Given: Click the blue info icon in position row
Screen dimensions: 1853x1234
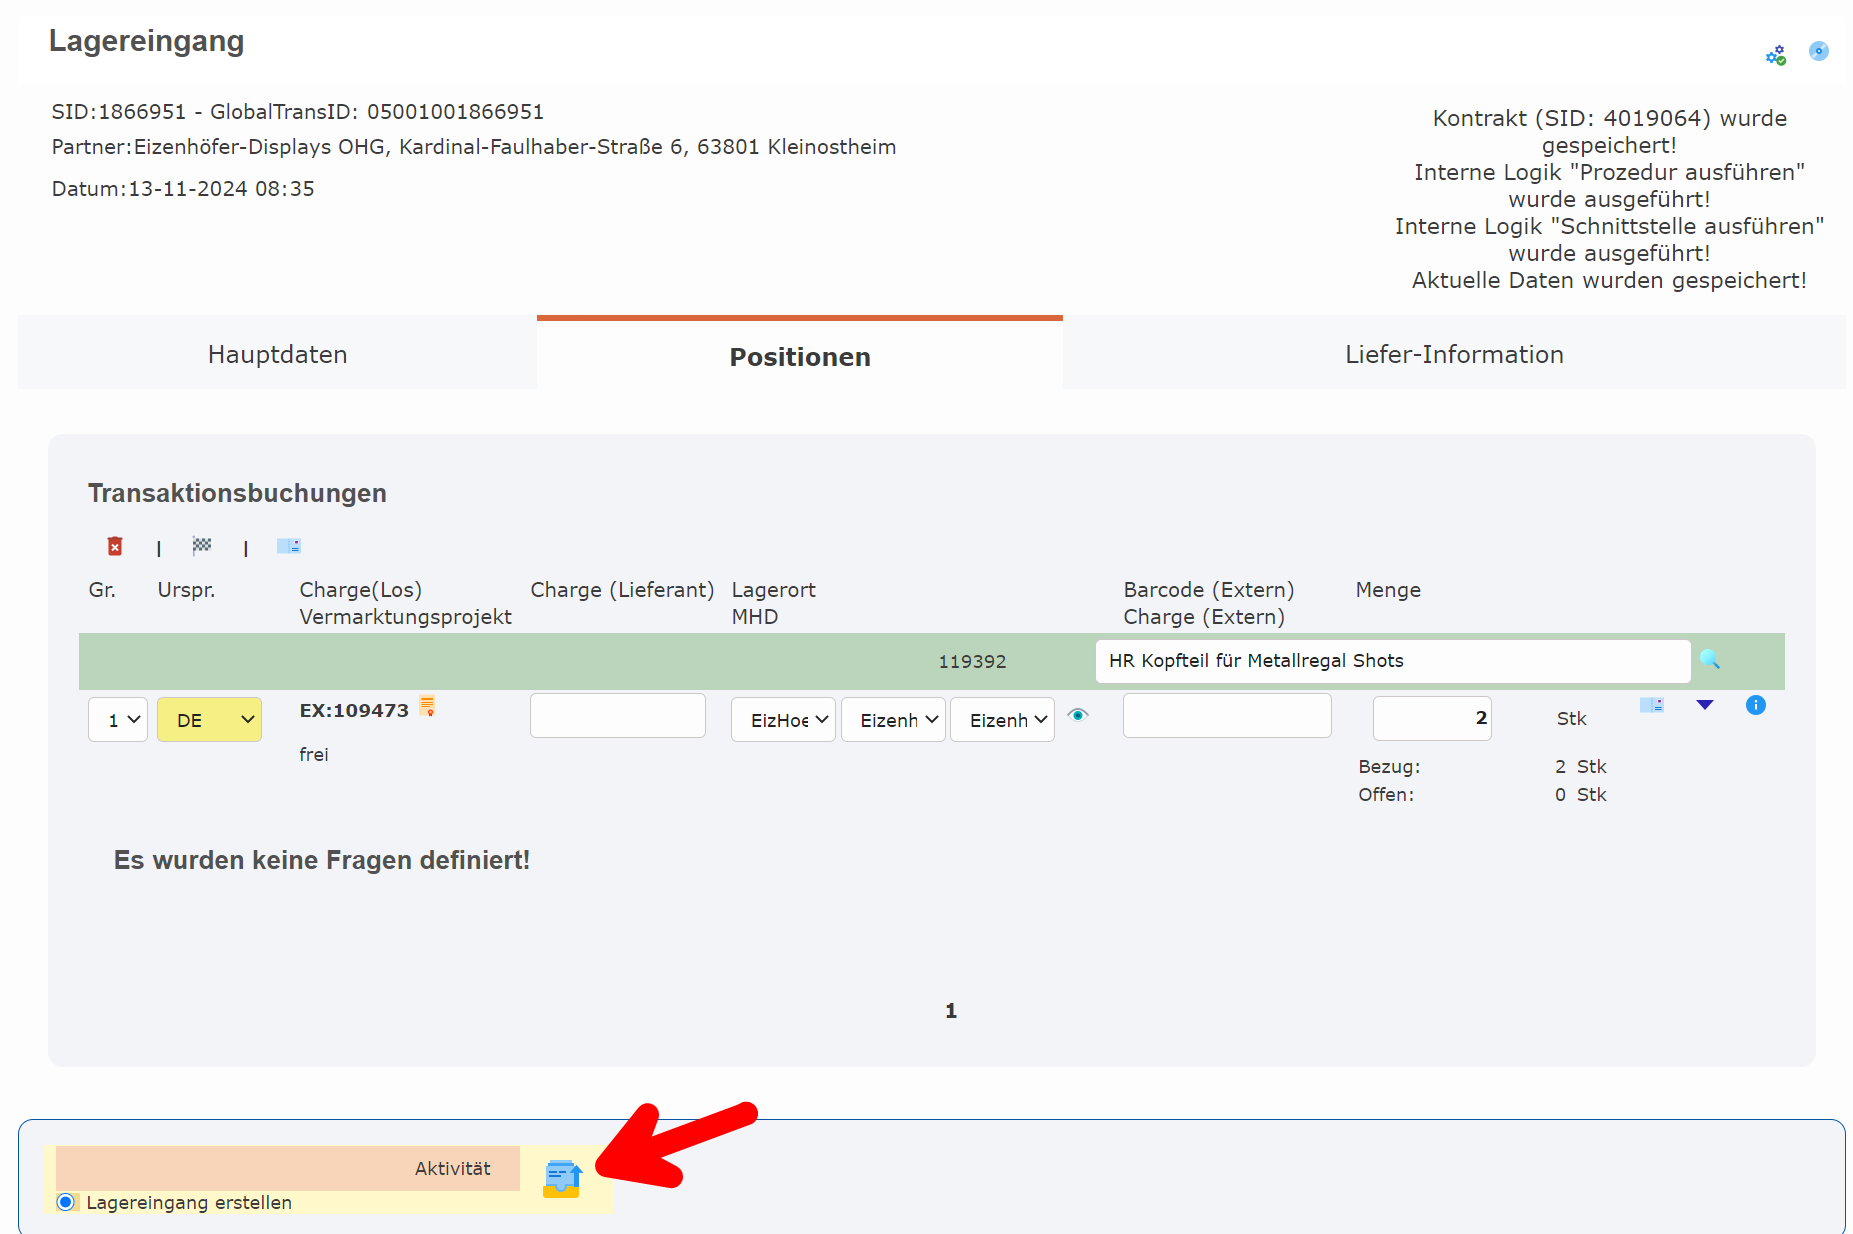Looking at the screenshot, I should [x=1755, y=705].
